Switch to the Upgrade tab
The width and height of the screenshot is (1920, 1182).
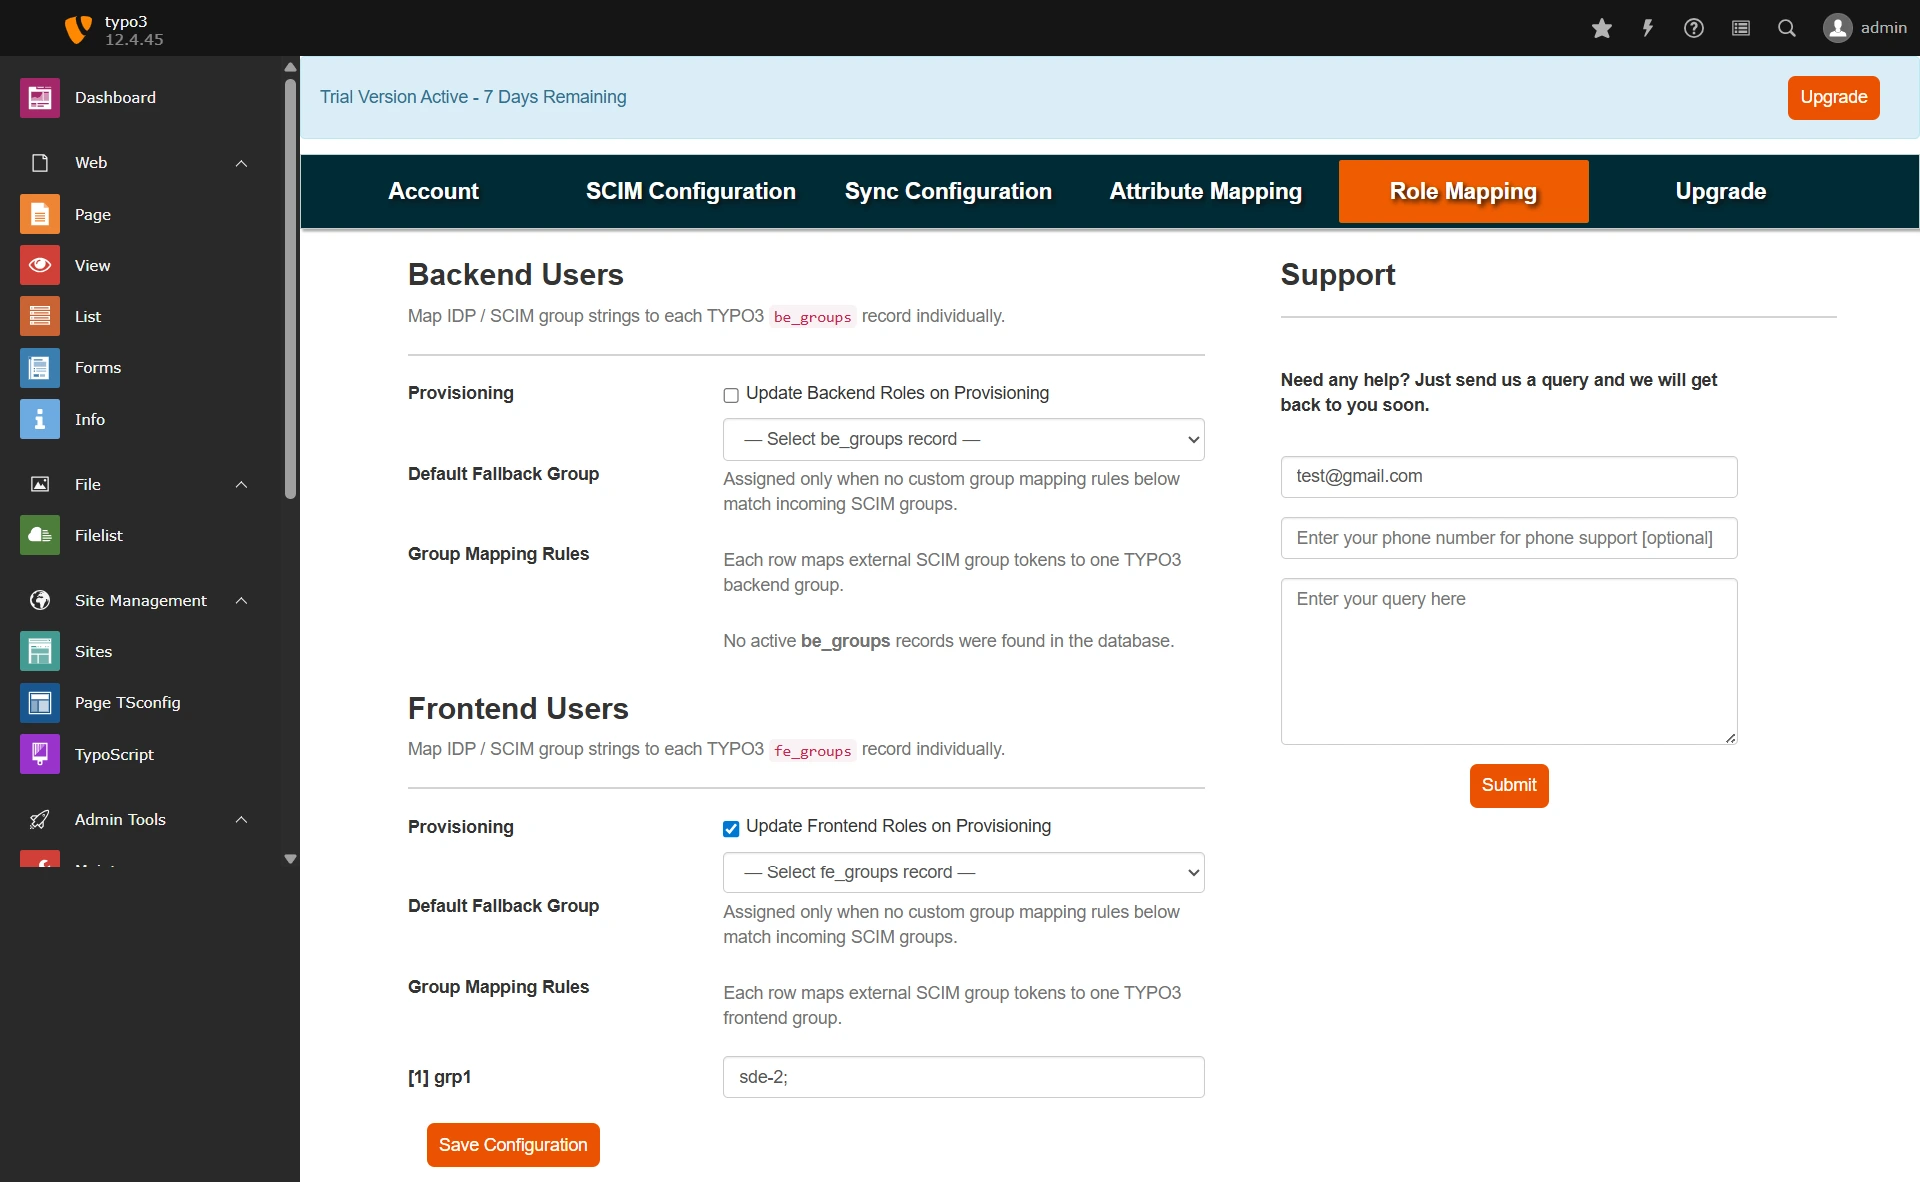[x=1721, y=191]
